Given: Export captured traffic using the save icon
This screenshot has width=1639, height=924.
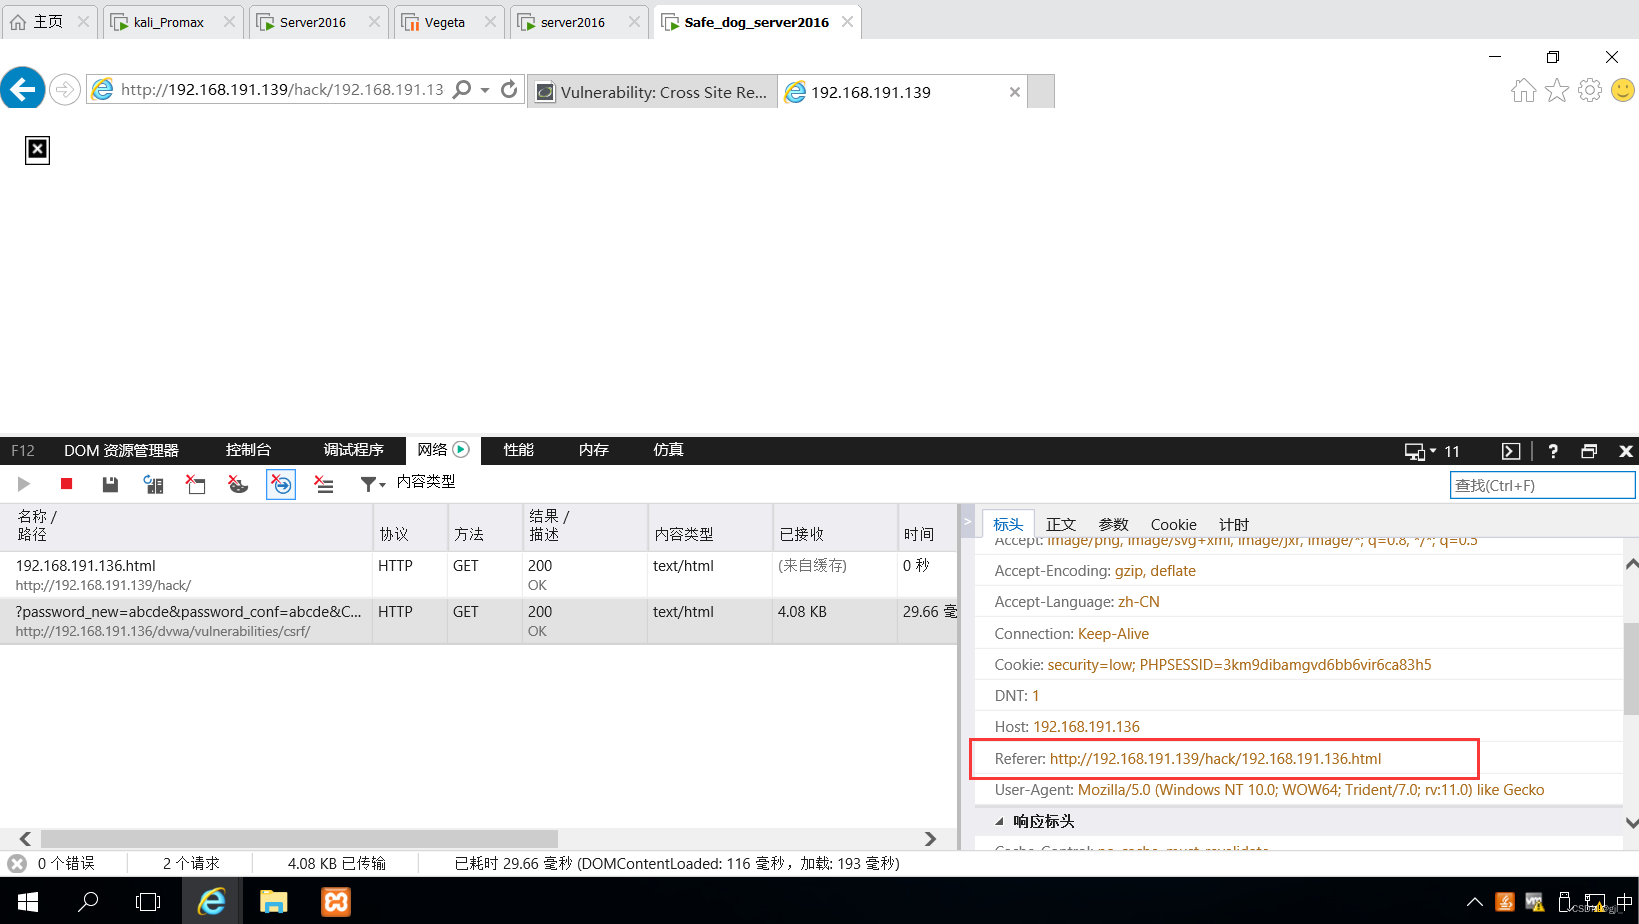Looking at the screenshot, I should click(110, 483).
